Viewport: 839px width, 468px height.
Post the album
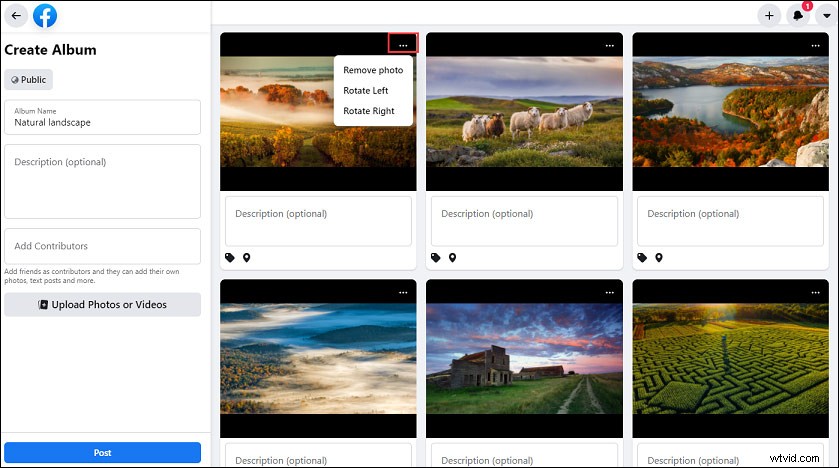(102, 452)
